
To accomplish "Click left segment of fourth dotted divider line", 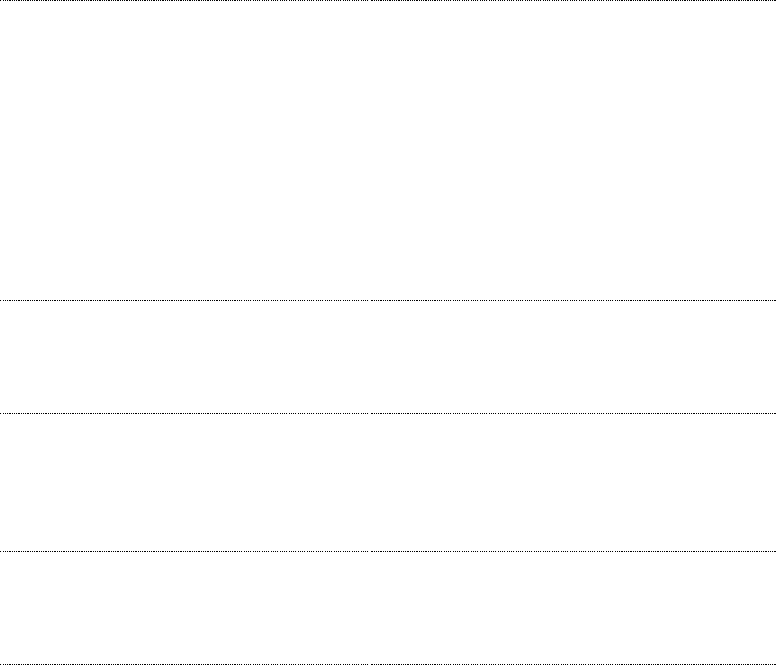I will [x=184, y=551].
